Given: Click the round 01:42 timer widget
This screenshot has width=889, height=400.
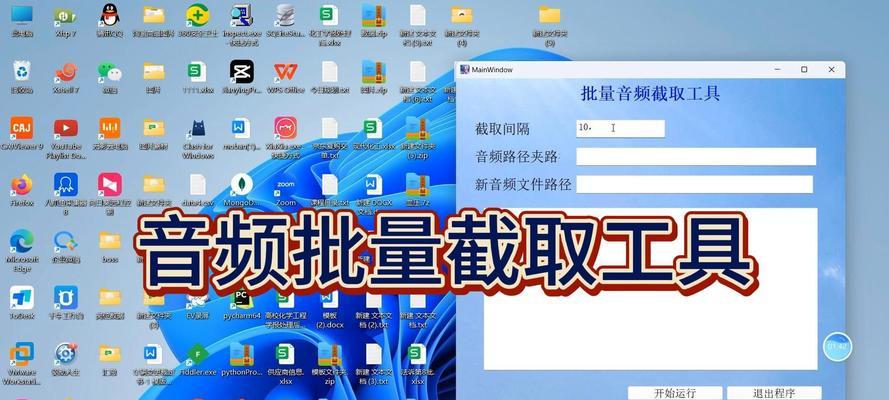Looking at the screenshot, I should click(837, 346).
